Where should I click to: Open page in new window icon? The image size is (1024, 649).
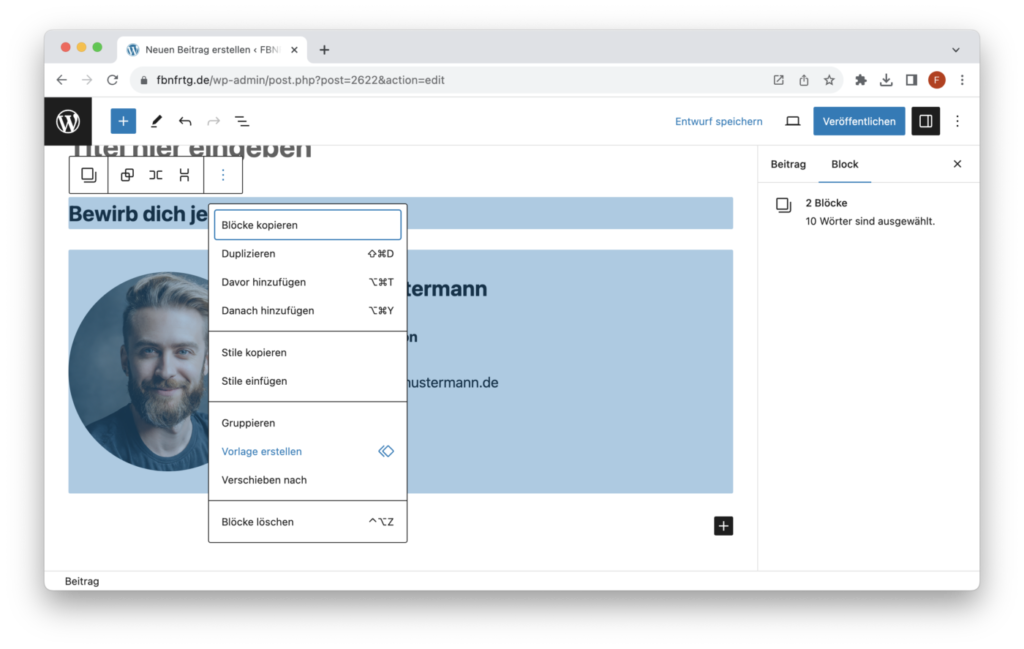tap(778, 80)
